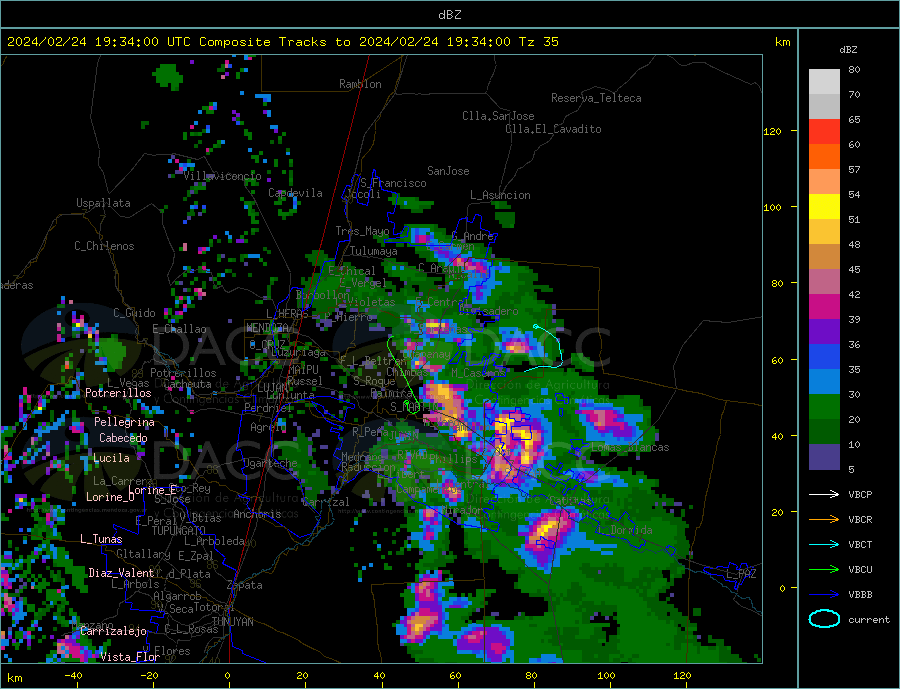The width and height of the screenshot is (900, 689).
Task: Select the red 60–65 dBZ legend swatch
Action: [x=824, y=131]
